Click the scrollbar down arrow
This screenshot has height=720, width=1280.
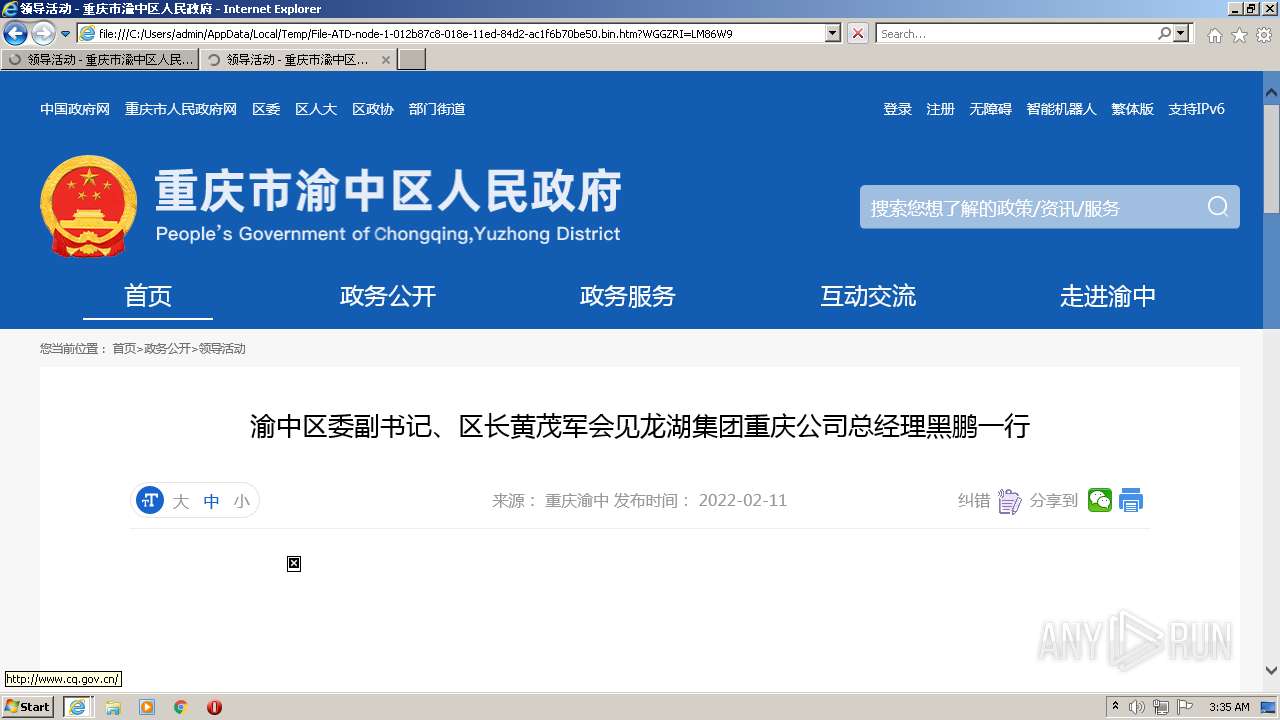[1271, 671]
